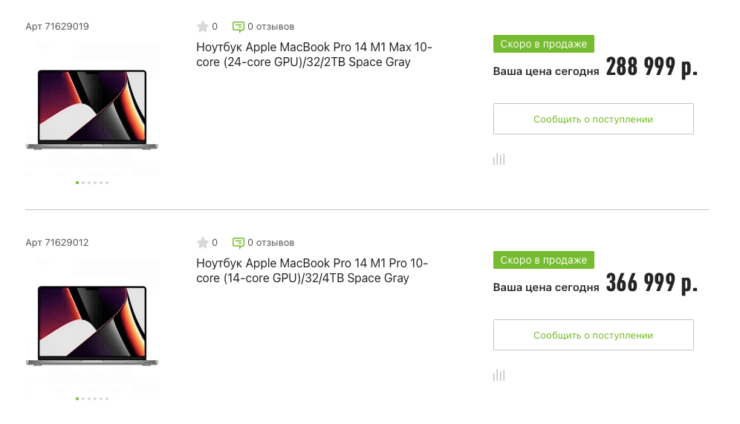Open "0 отзывов" for the M1 Pro laptop
740x424 pixels.
[x=271, y=242]
